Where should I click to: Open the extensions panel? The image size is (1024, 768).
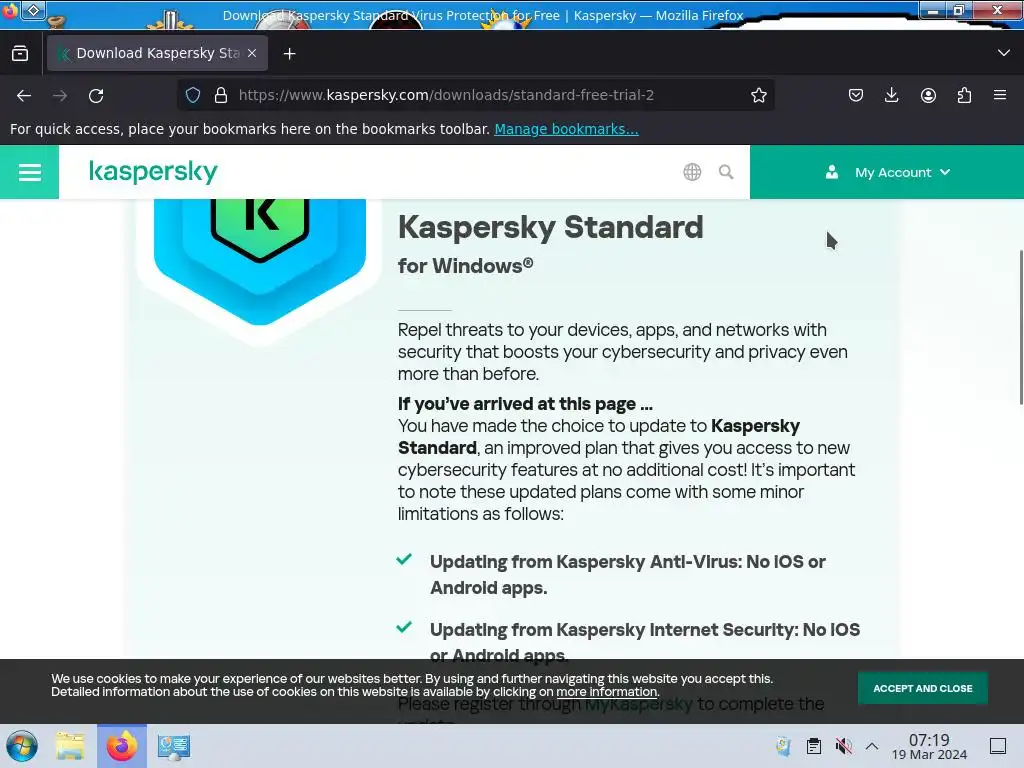coord(964,95)
